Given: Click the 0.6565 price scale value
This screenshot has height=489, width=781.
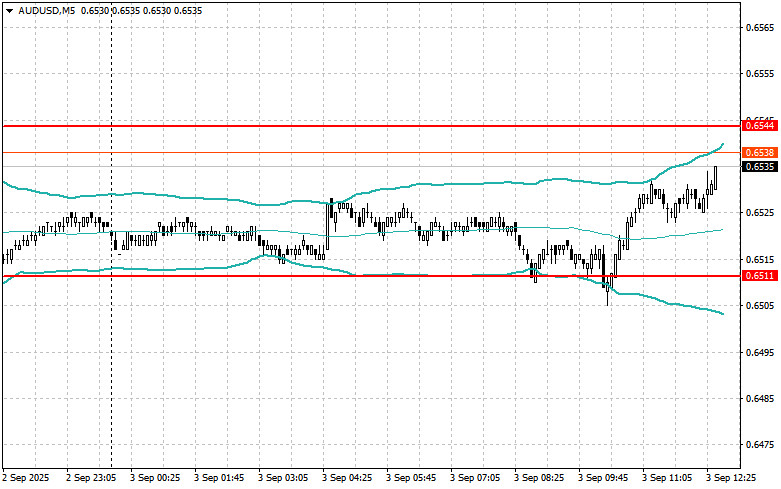Looking at the screenshot, I should click(760, 27).
